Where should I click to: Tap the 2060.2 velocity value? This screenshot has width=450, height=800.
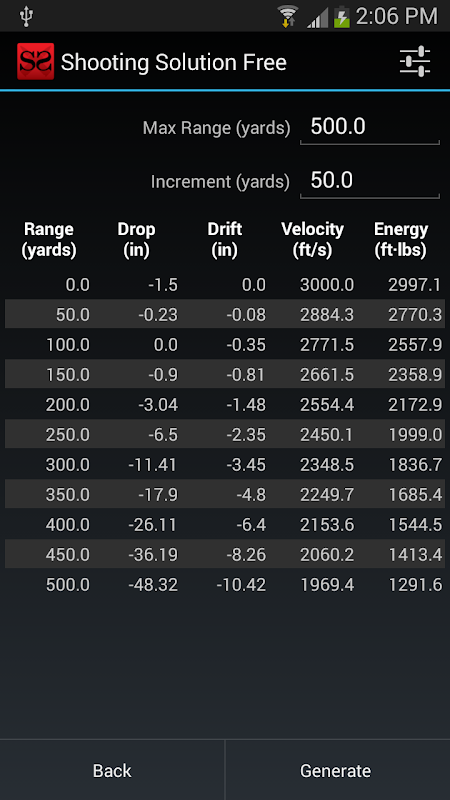click(327, 555)
